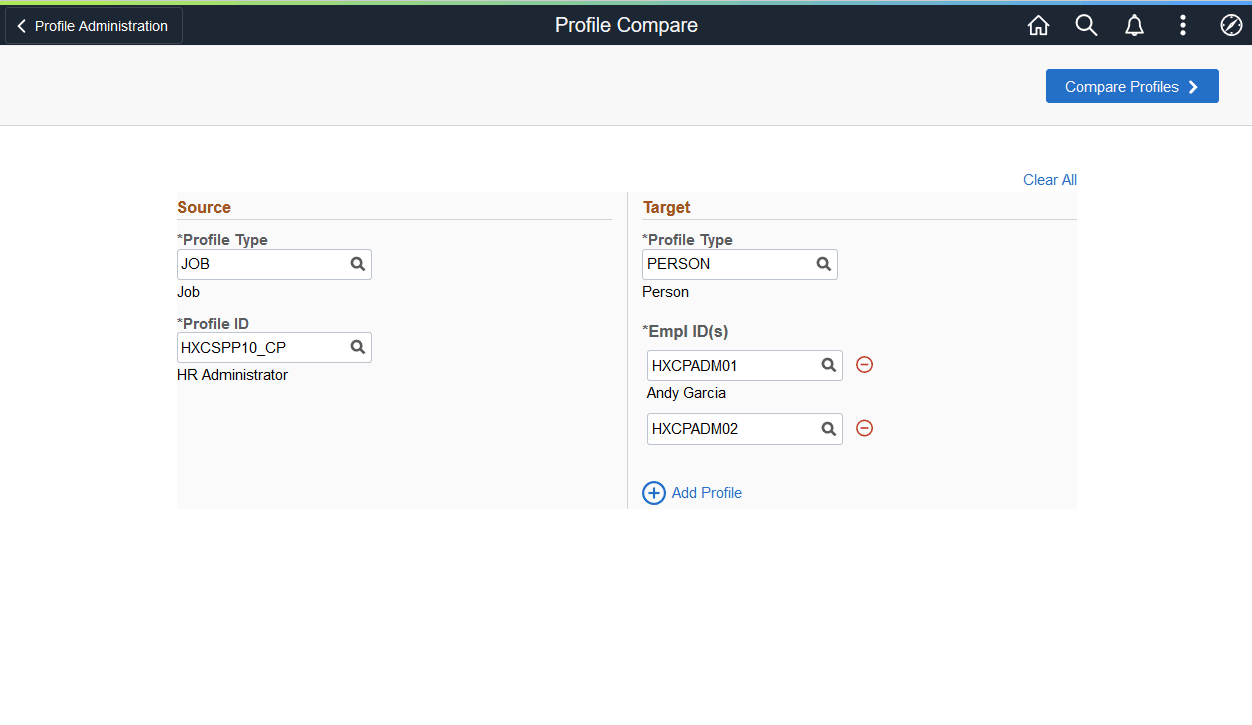Open the Actions List three-dot icon
The image size is (1252, 725).
pos(1183,25)
